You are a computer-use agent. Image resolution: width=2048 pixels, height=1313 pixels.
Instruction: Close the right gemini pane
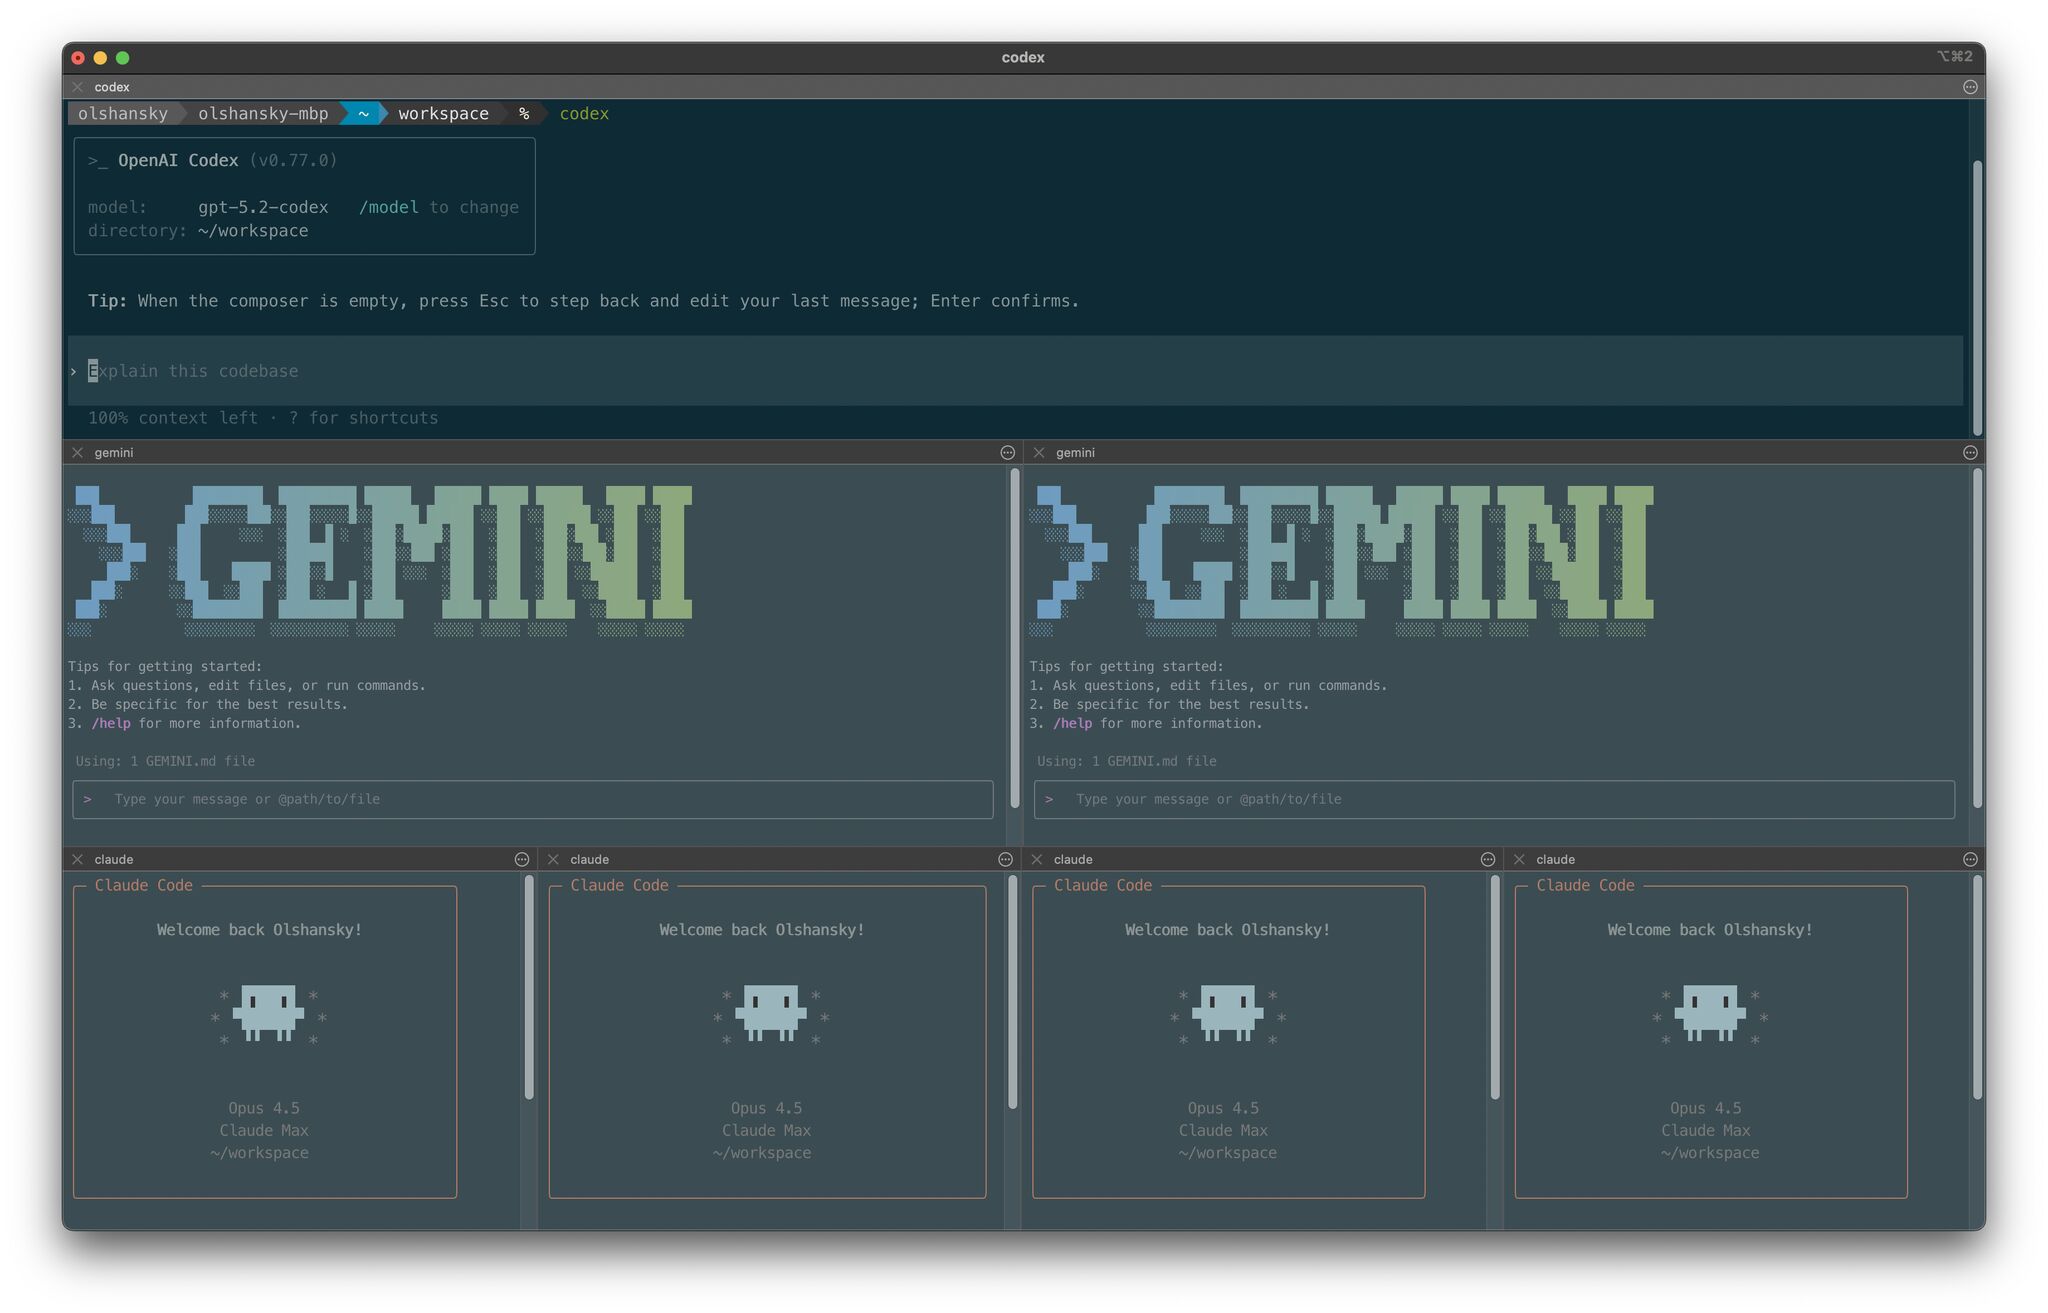[x=1039, y=453]
